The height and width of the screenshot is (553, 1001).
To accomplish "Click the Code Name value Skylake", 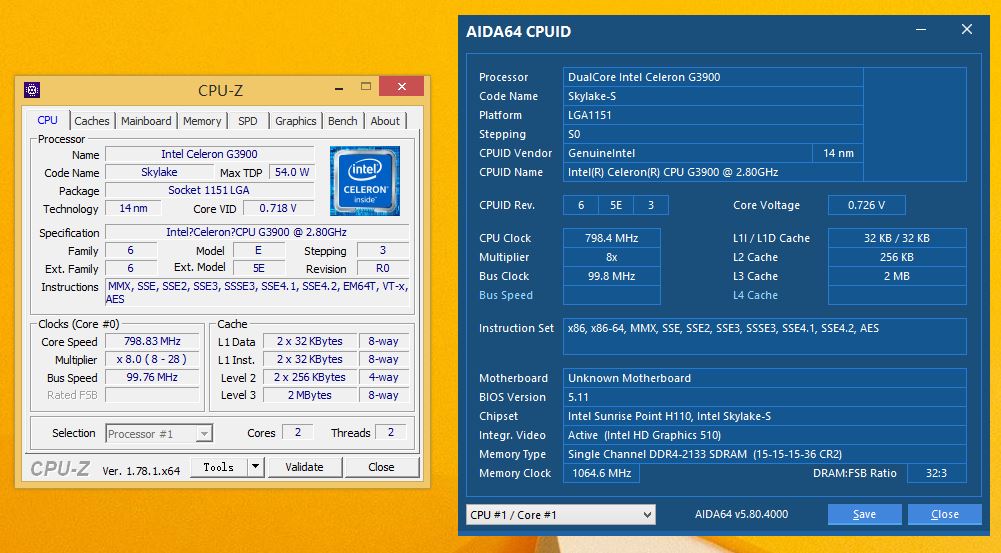I will pyautogui.click(x=159, y=172).
